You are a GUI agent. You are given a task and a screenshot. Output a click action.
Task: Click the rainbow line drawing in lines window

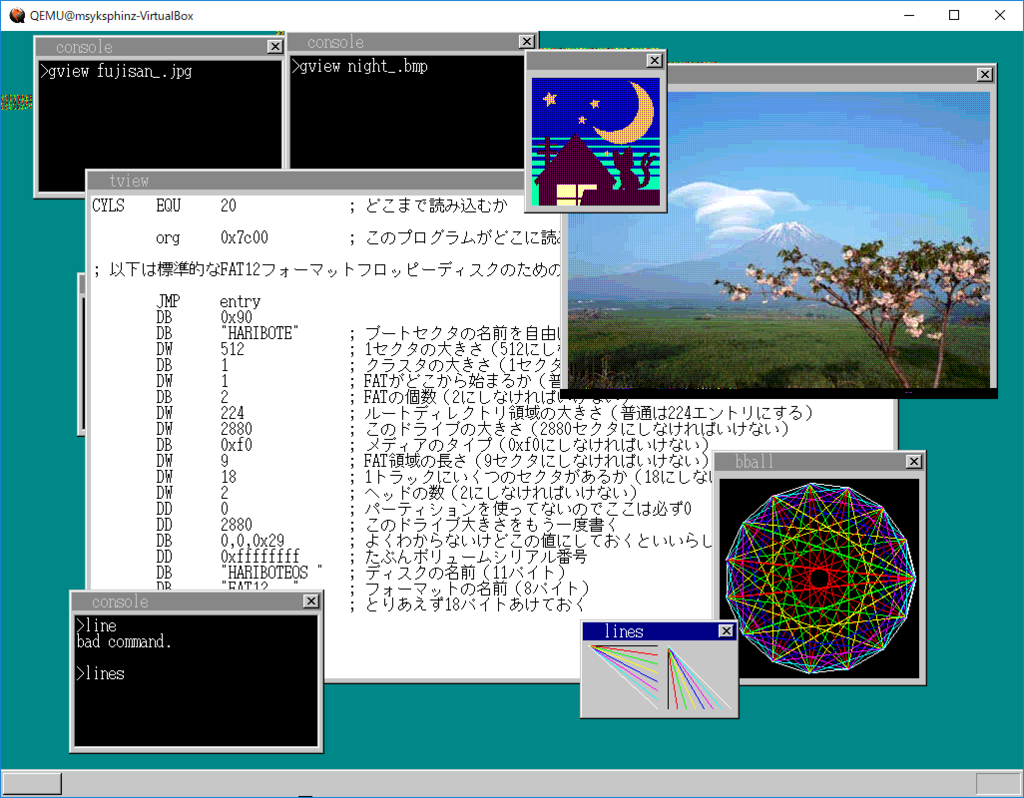(x=660, y=677)
